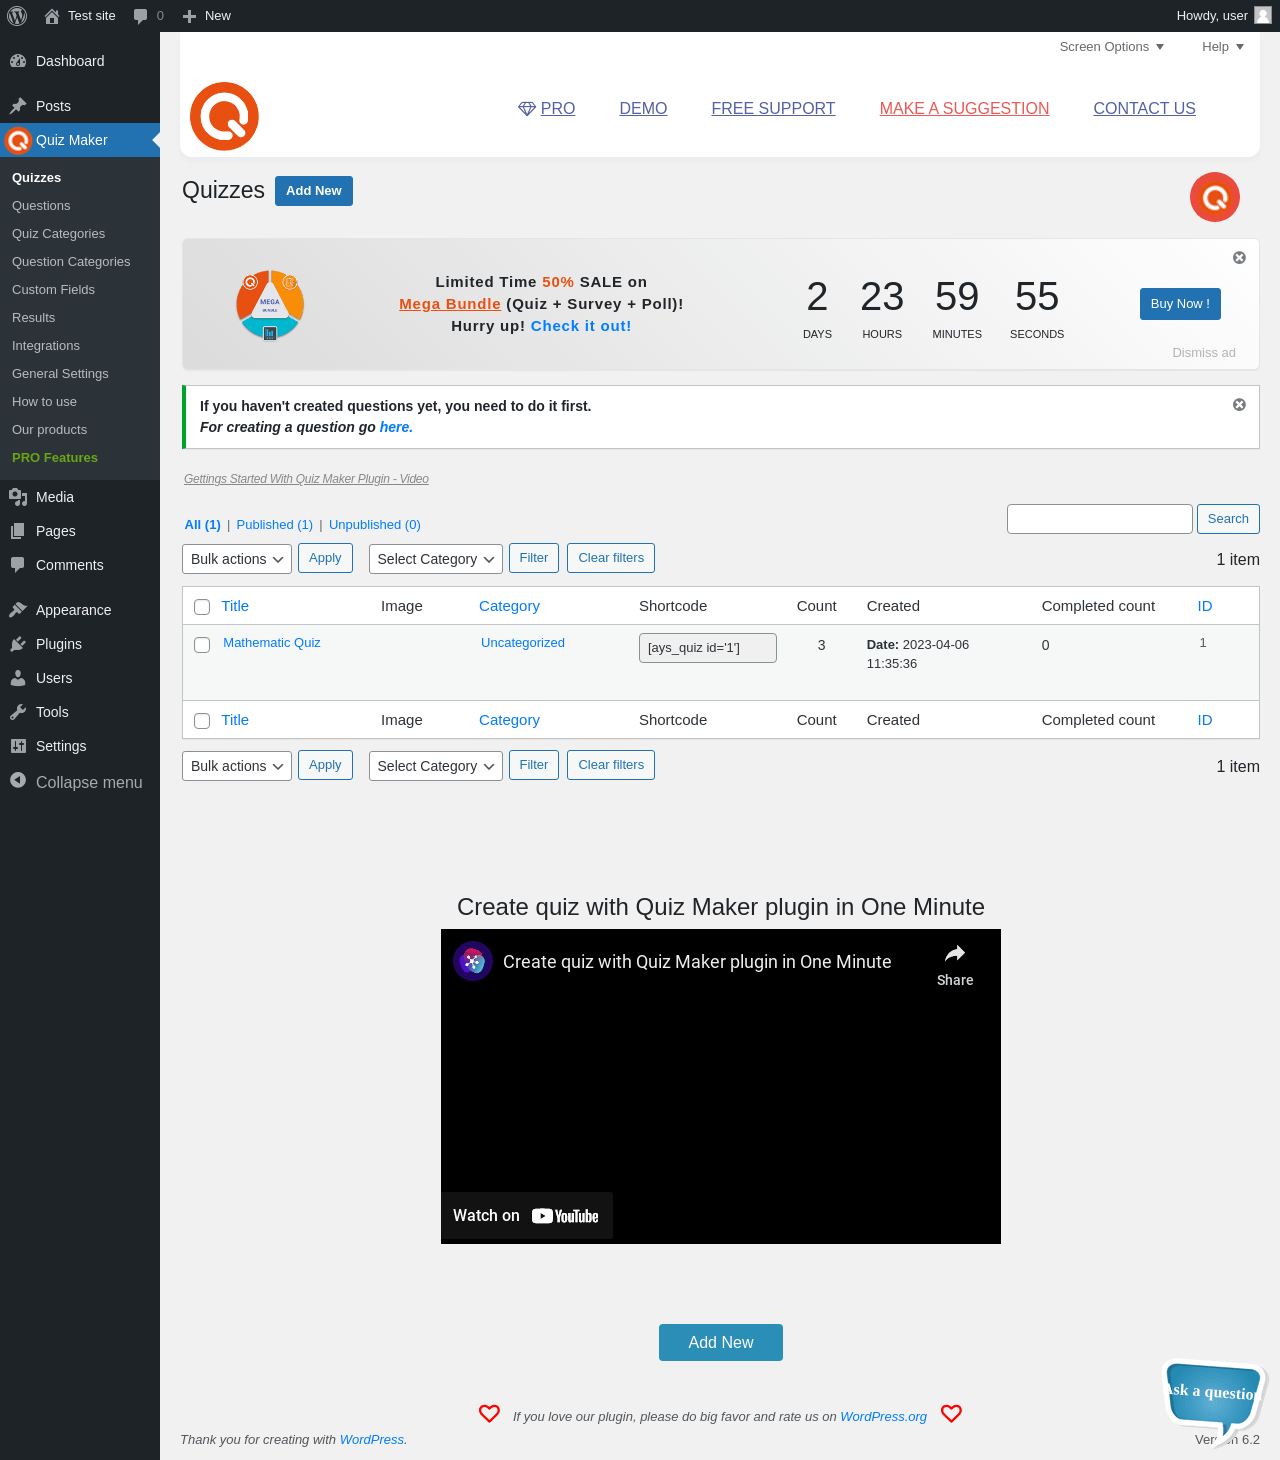Click the plus New icon in admin bar
1280x1460 pixels.
[x=189, y=16]
